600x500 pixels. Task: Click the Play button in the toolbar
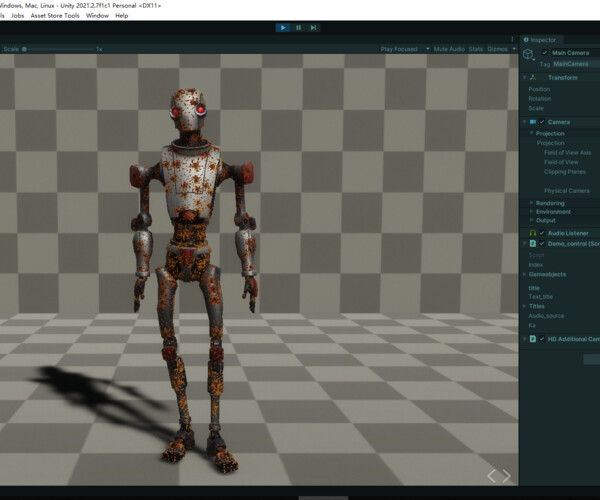(283, 28)
